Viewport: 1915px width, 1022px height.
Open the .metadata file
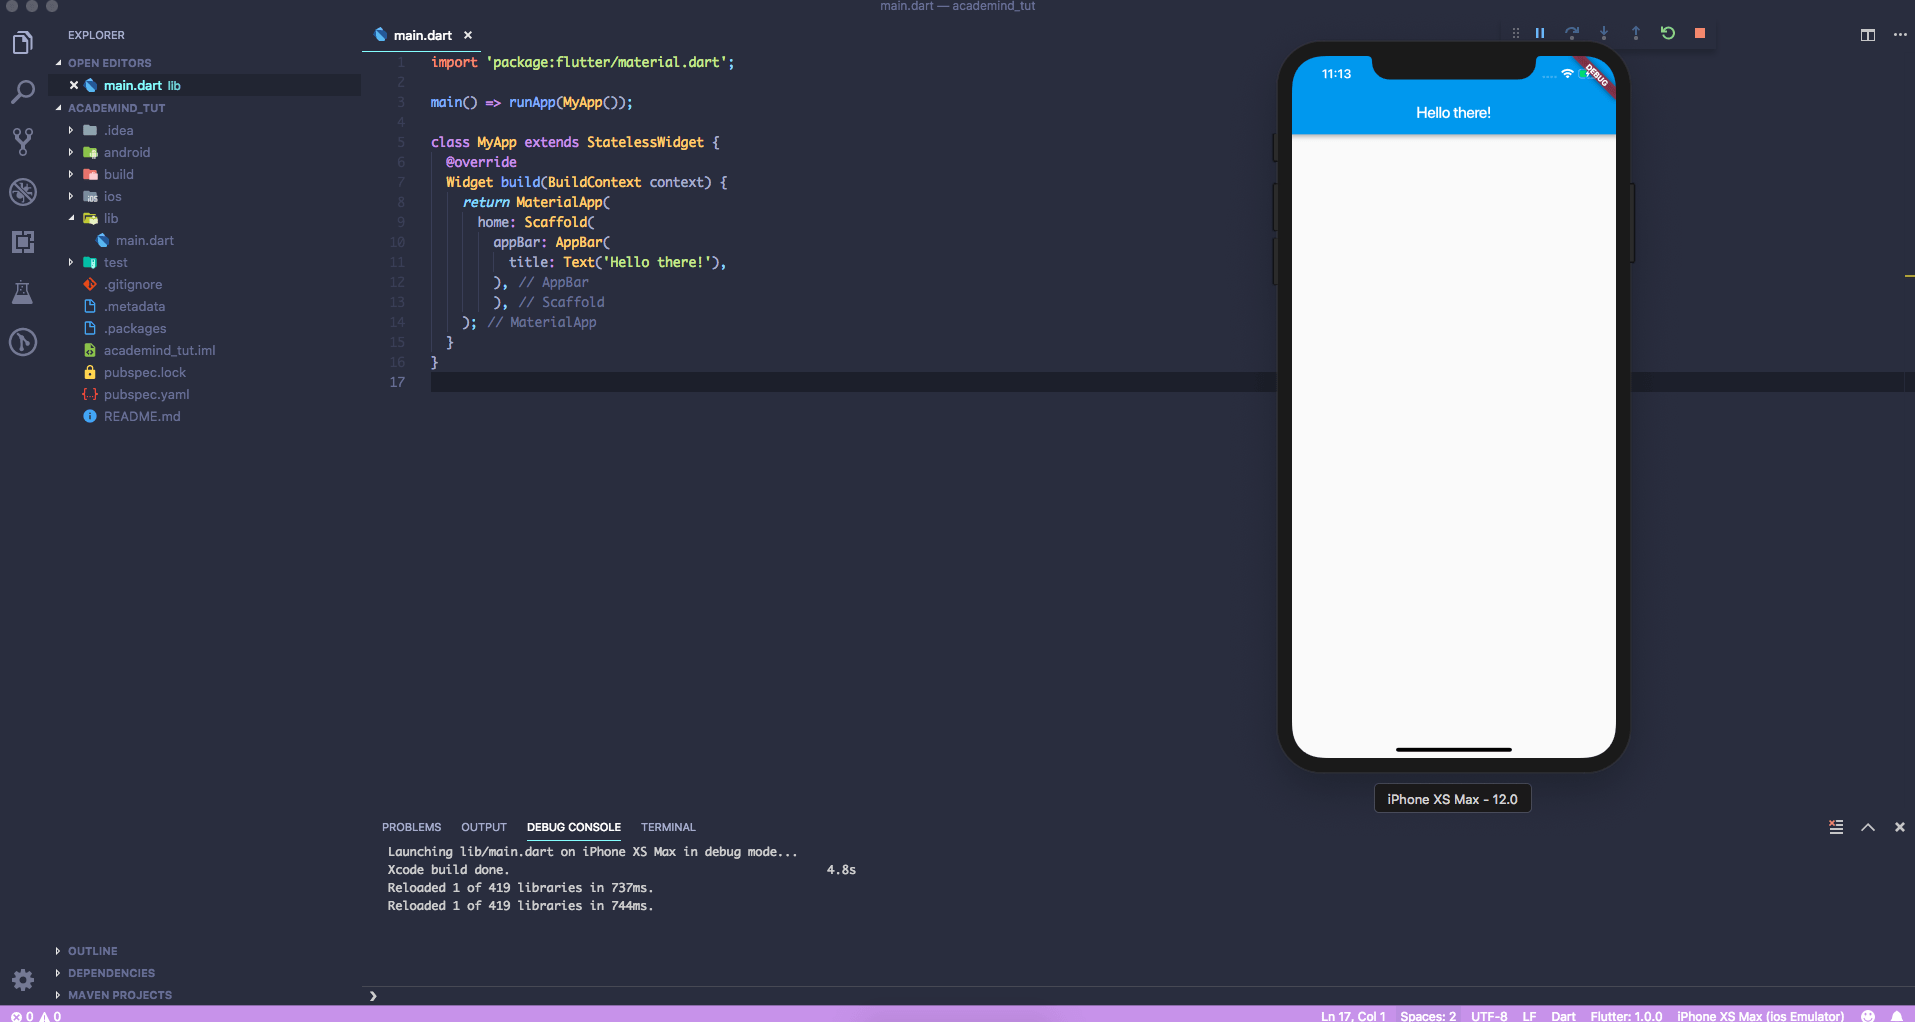coord(134,306)
